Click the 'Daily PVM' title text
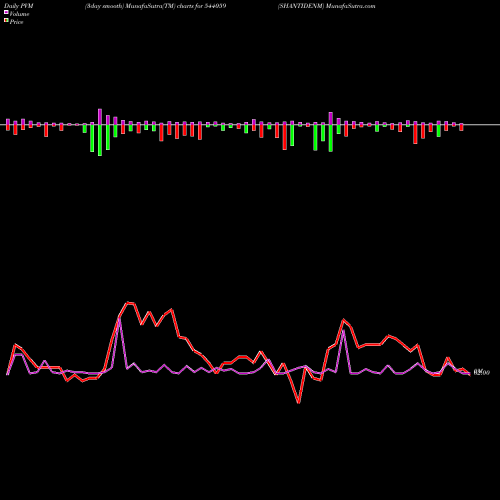This screenshot has height=500, width=500. (x=19, y=6)
